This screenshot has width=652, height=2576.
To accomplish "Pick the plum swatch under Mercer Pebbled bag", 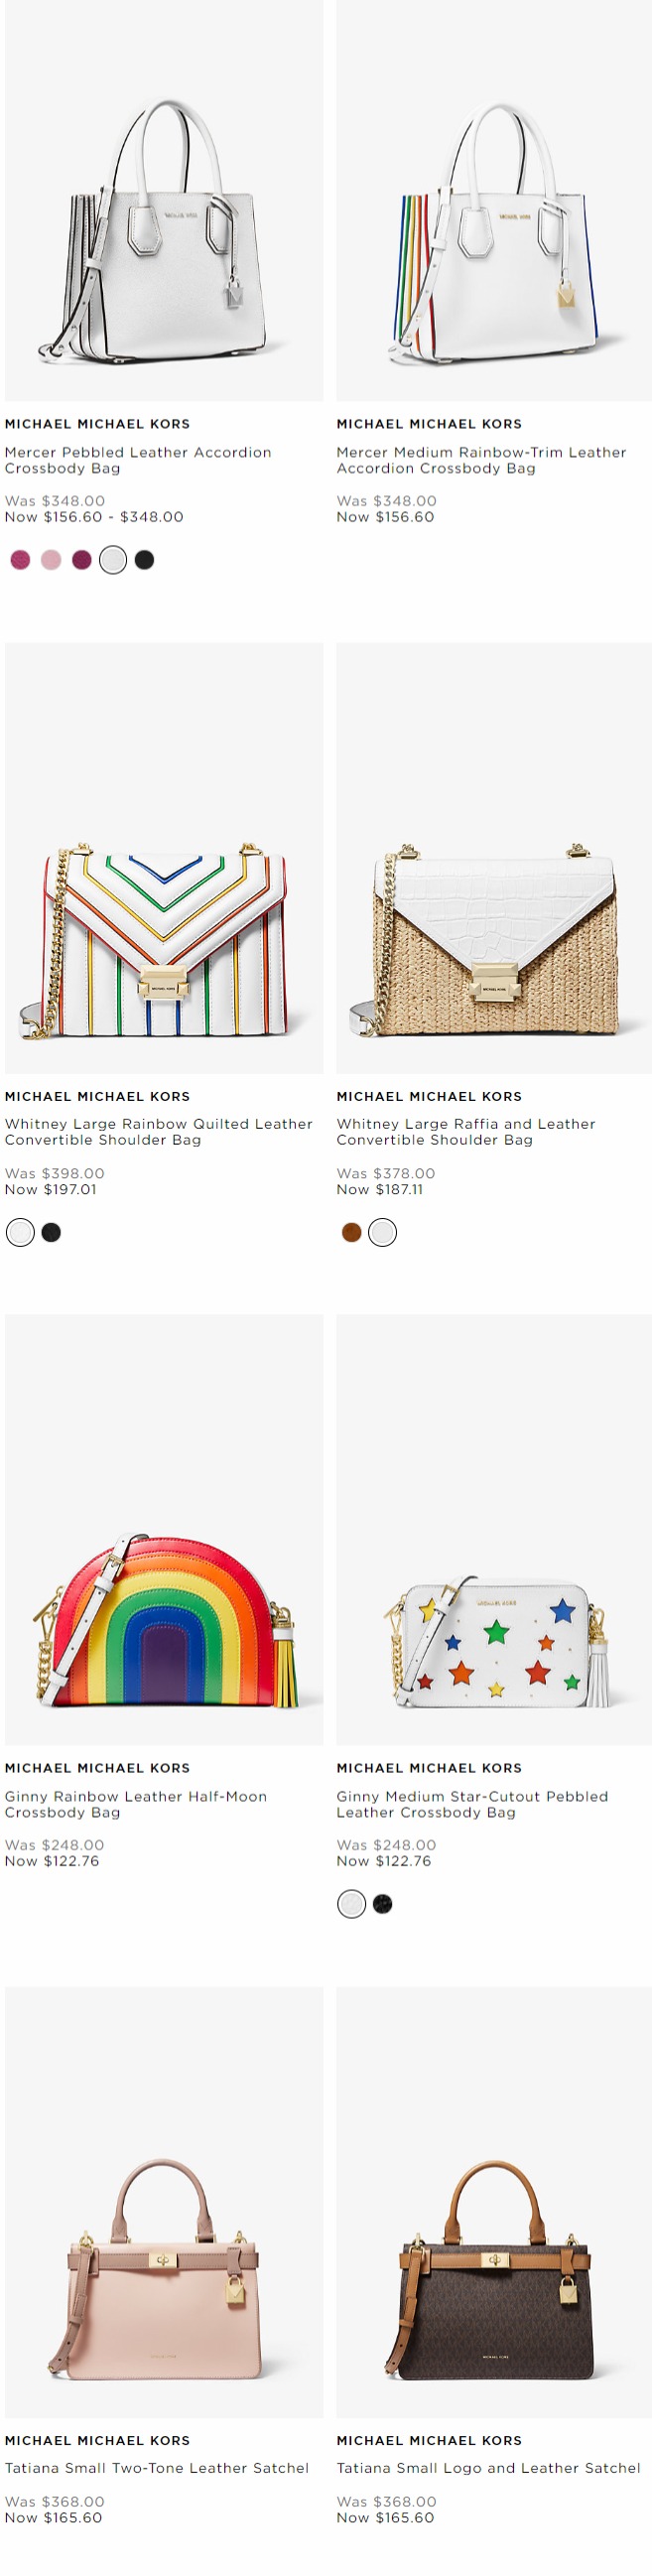I will click(82, 560).
